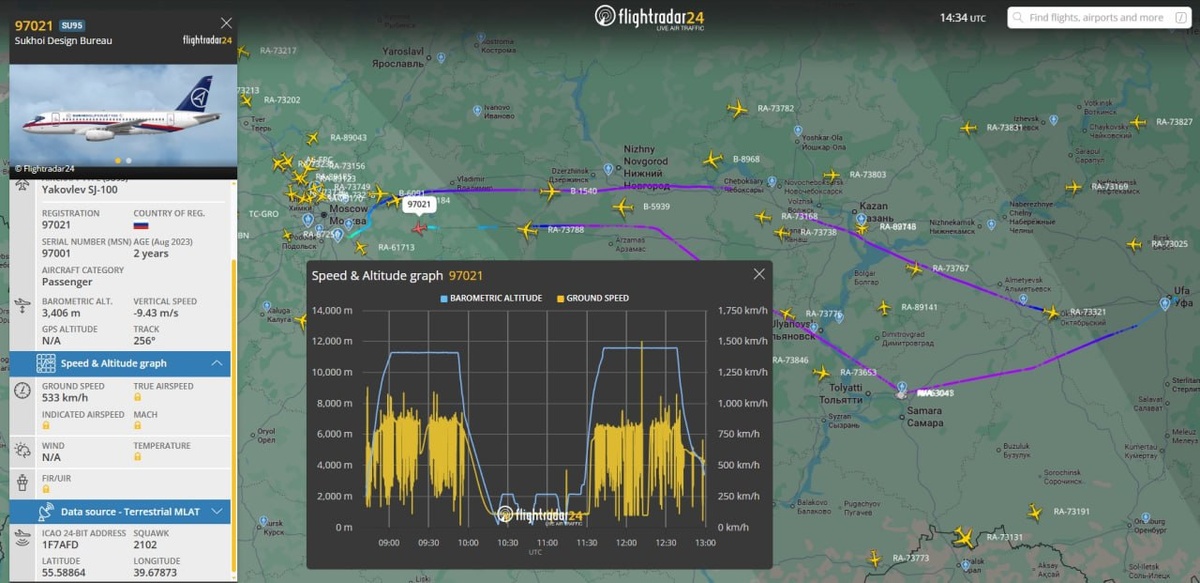
Task: Click the Speed & Altitude graph chart icon
Action: coord(46,364)
